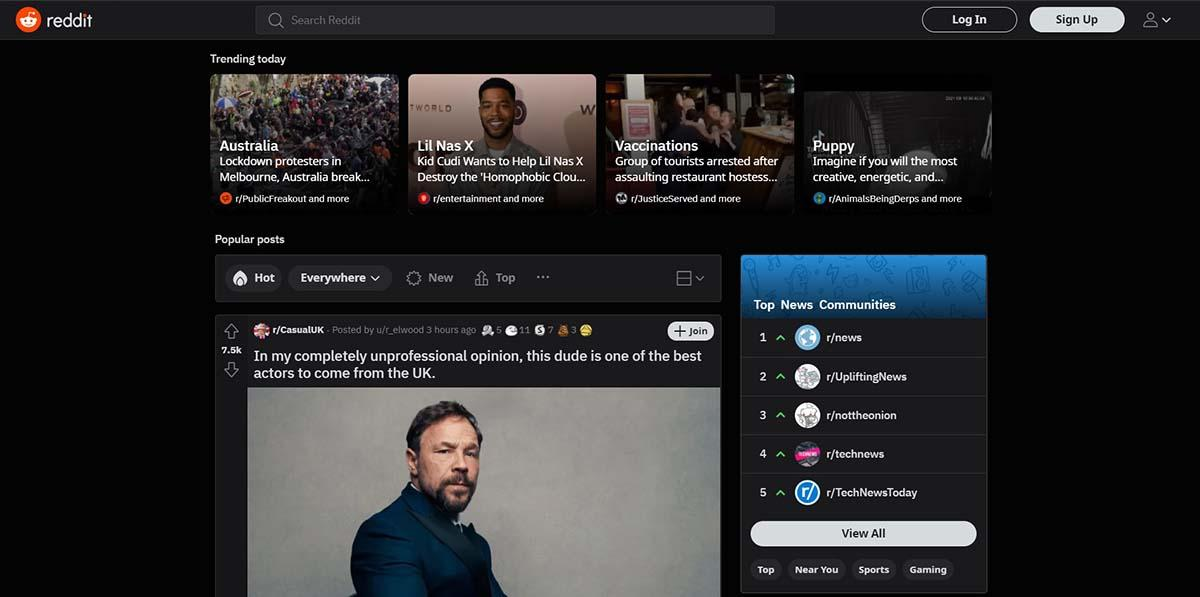
Task: Click the search magnifier icon
Action: 276,20
